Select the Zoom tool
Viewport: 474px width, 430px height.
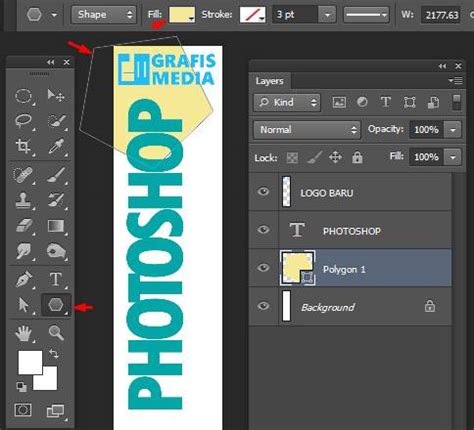click(56, 333)
